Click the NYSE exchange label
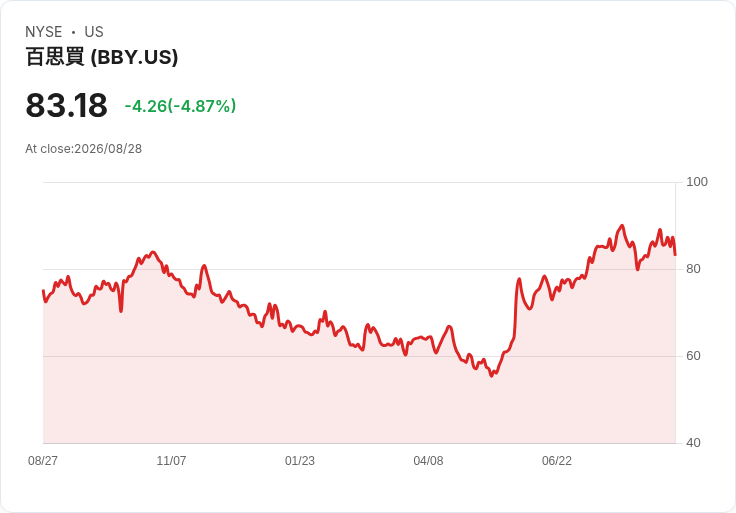The image size is (736, 513). click(44, 32)
